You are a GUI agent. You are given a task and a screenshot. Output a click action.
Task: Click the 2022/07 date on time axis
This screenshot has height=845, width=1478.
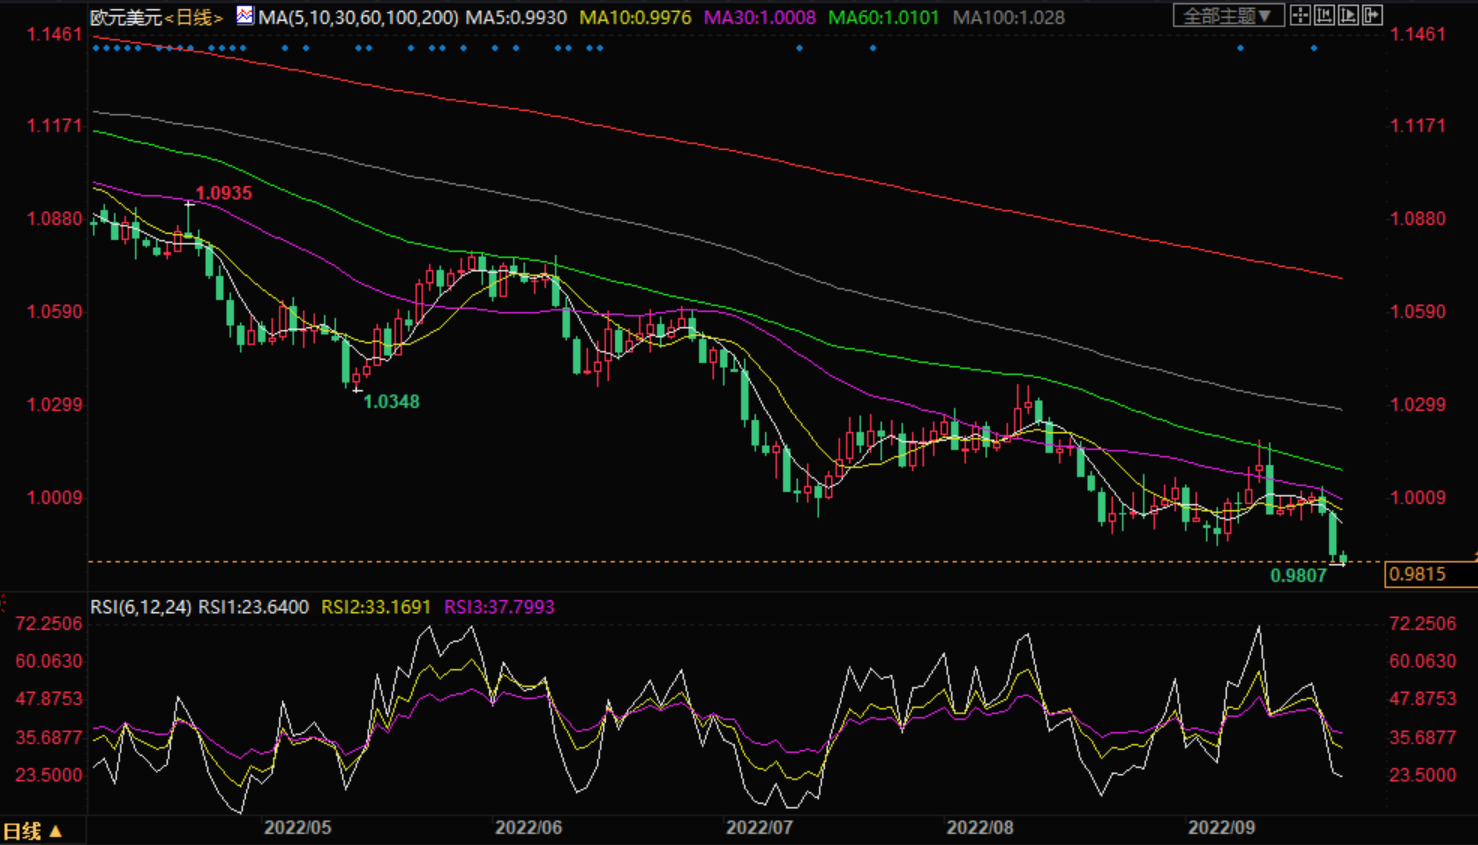[759, 828]
